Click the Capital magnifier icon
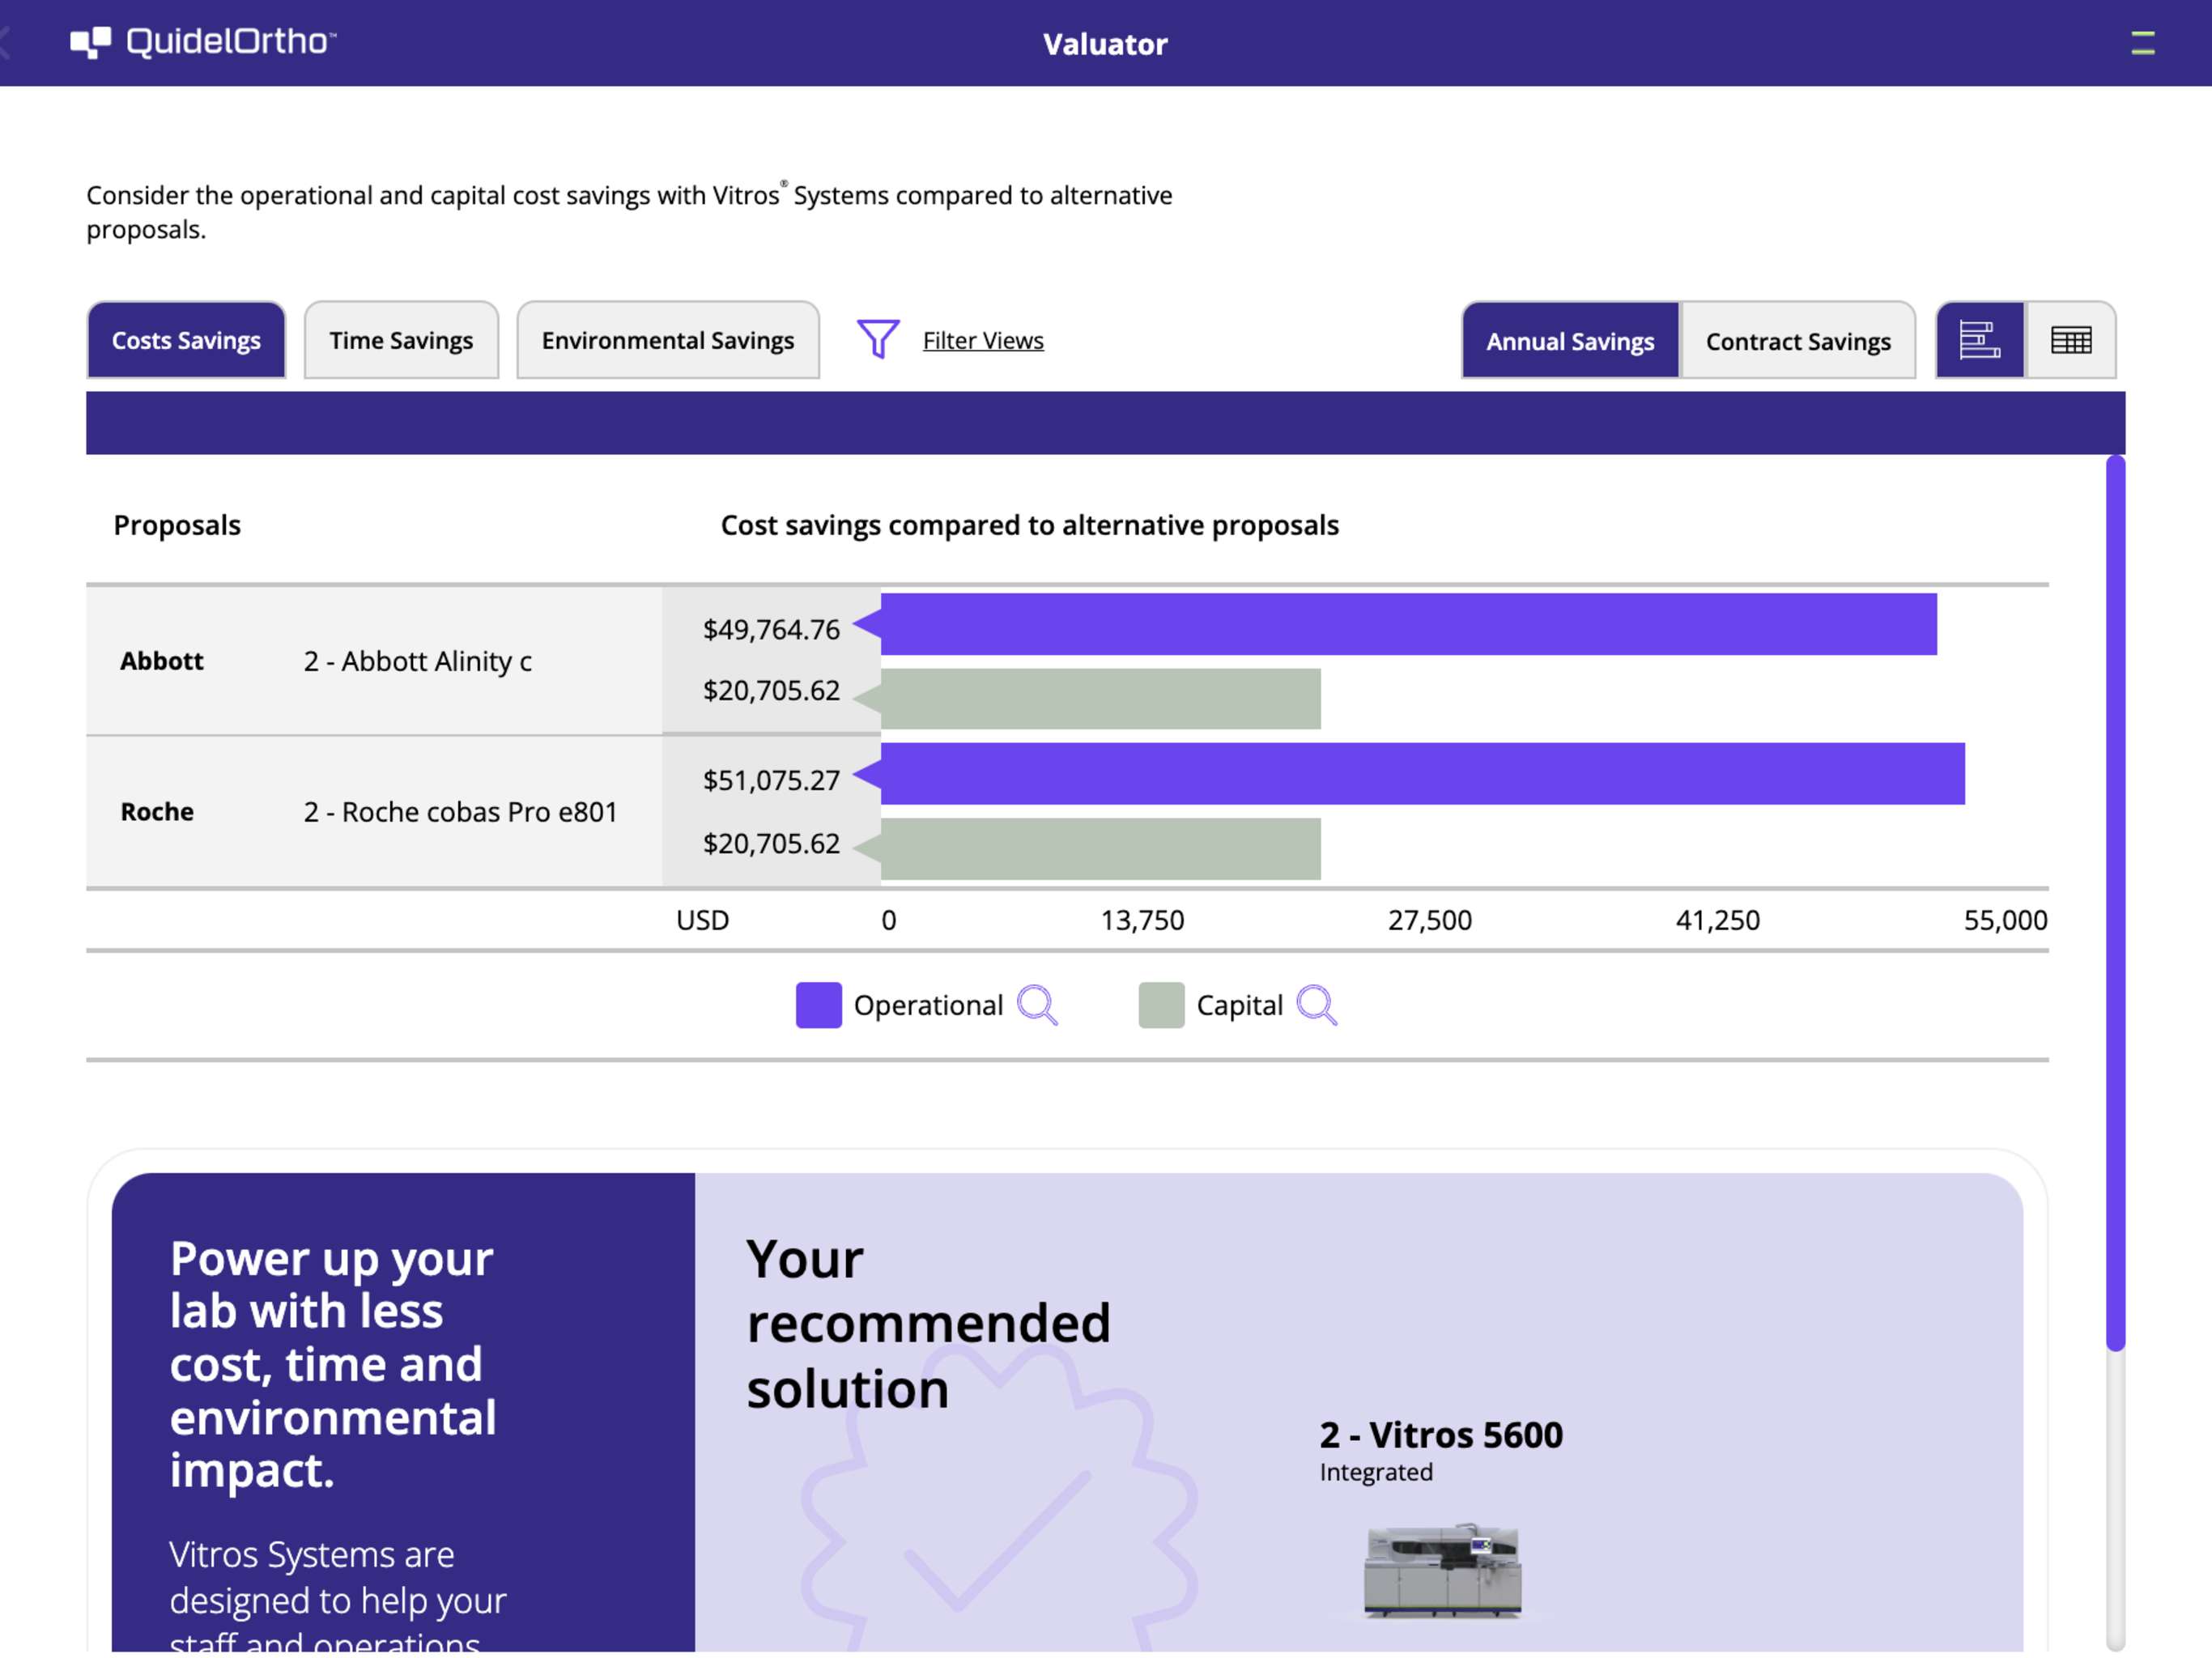This screenshot has height=1658, width=2212. pos(1316,1005)
